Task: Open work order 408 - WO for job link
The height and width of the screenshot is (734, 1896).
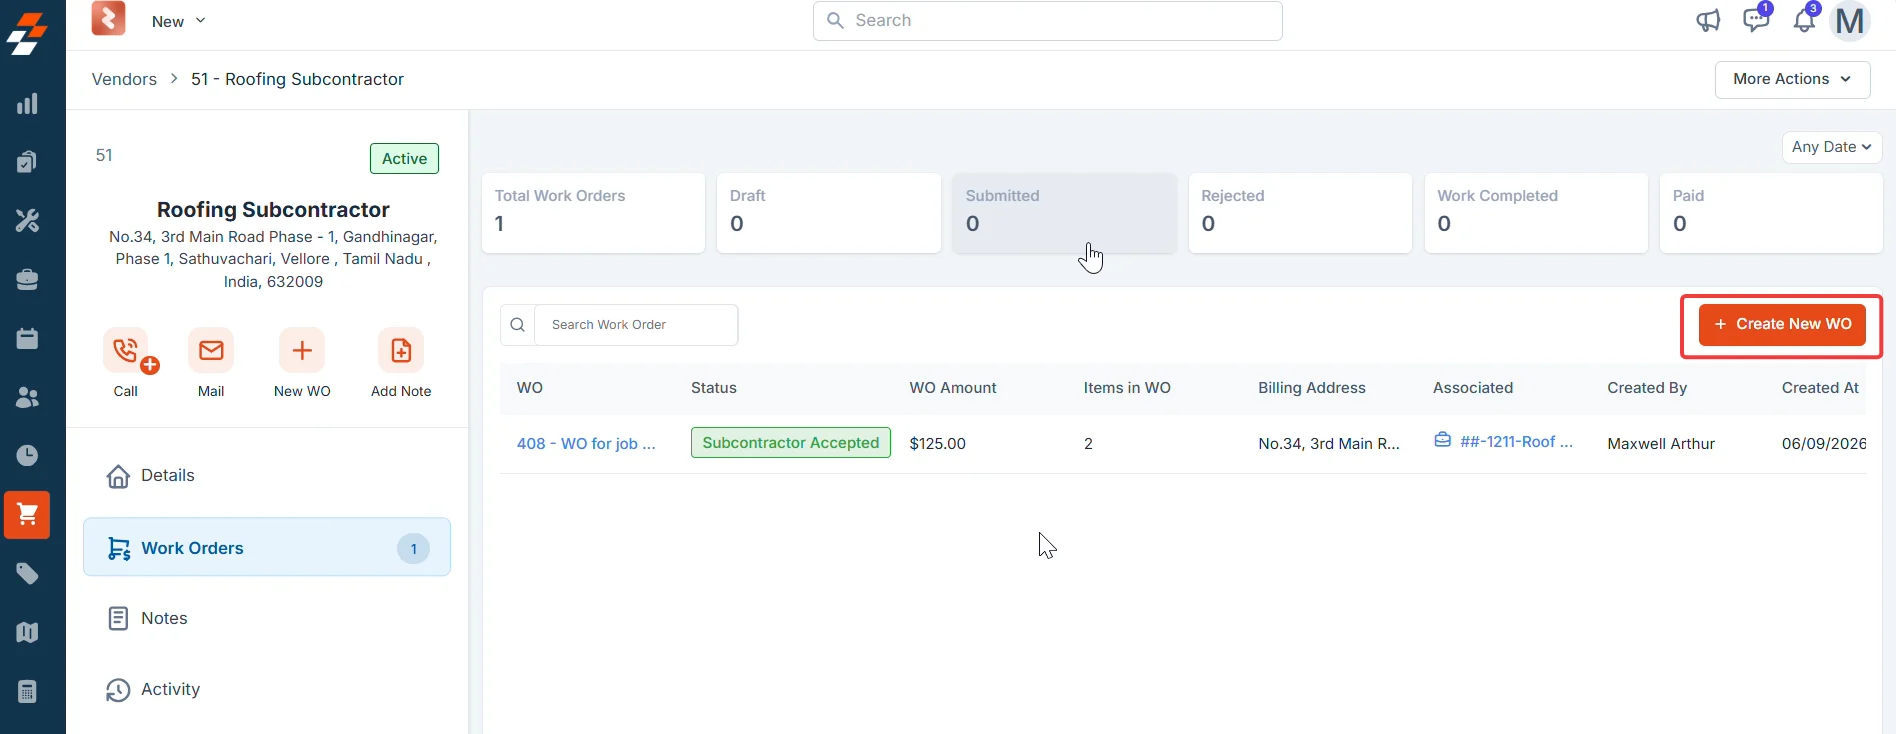Action: 586,443
